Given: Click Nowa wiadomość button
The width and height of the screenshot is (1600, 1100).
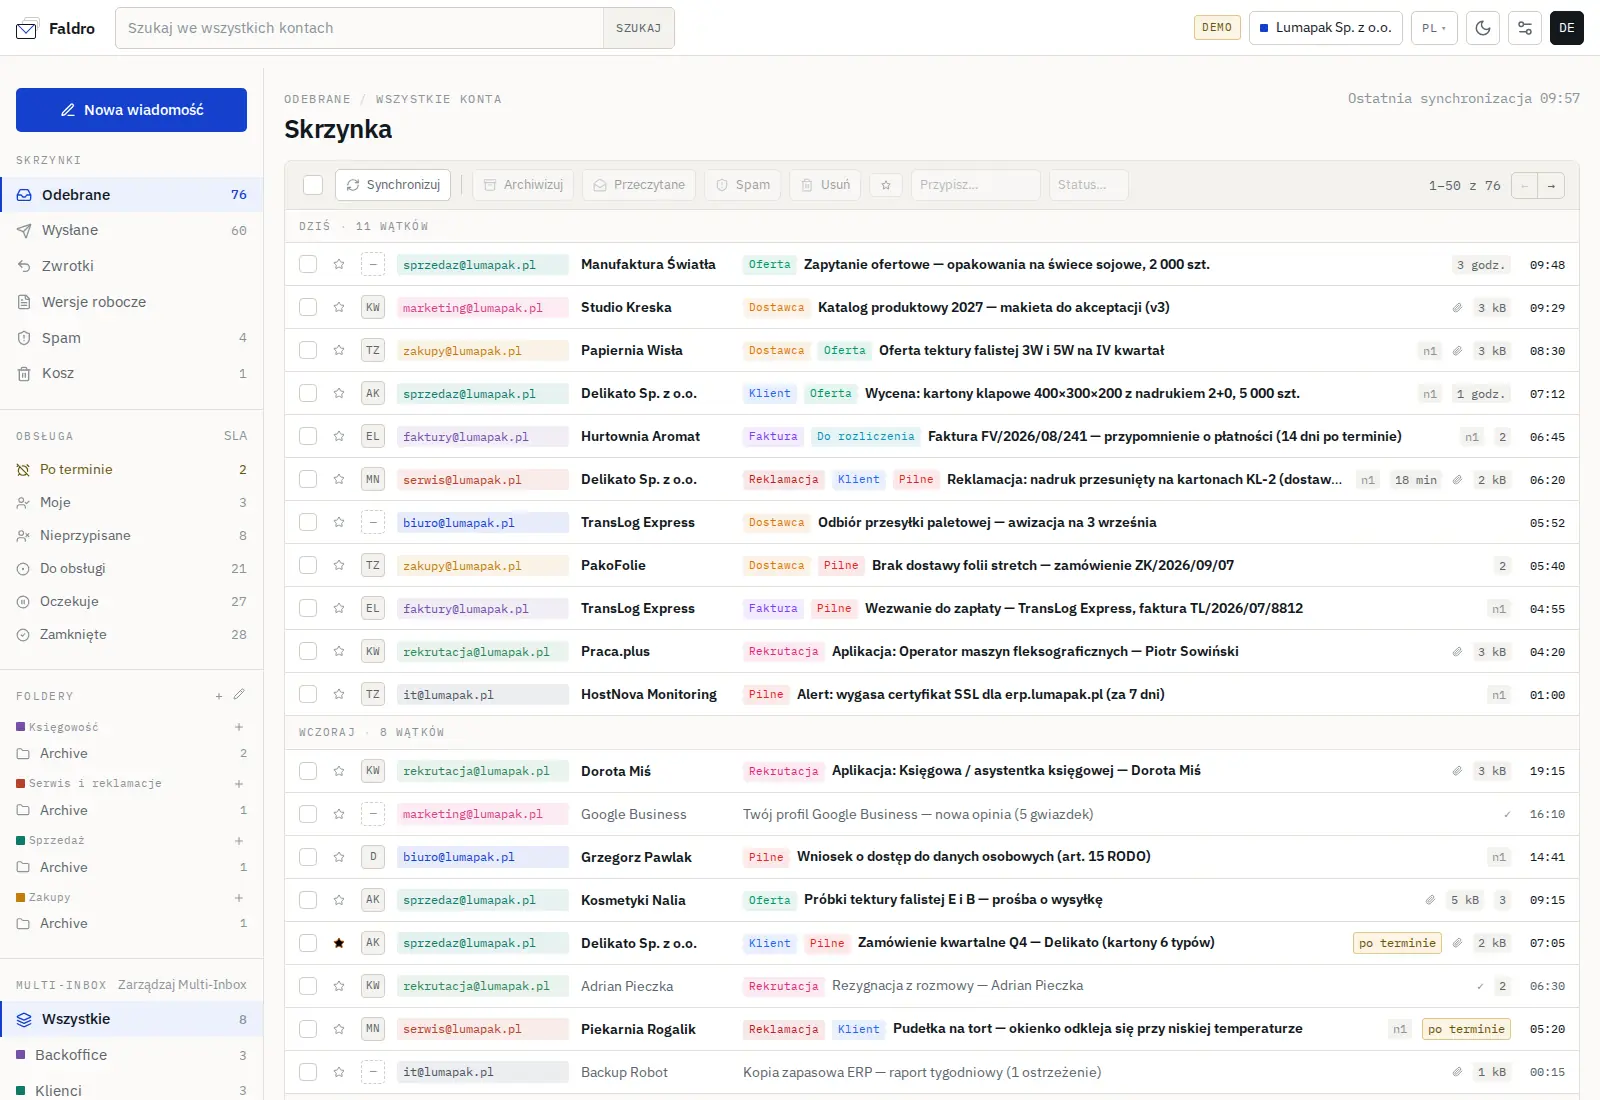Looking at the screenshot, I should coord(131,110).
